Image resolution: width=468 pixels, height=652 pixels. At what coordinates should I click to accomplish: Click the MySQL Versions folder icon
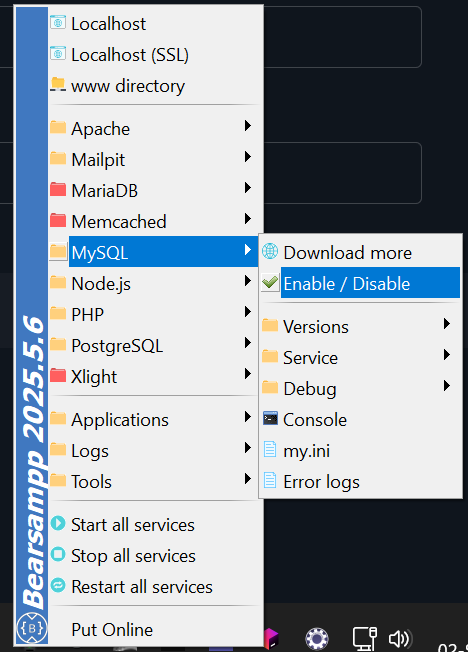[x=270, y=325]
